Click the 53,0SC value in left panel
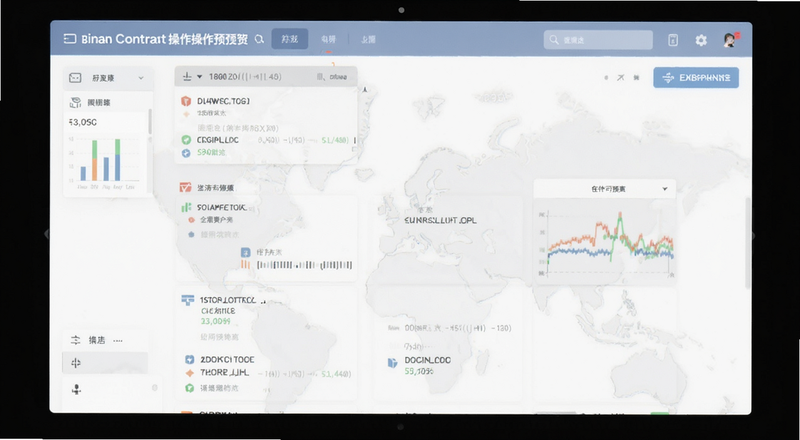Screen dimensions: 800x440 click(x=82, y=123)
